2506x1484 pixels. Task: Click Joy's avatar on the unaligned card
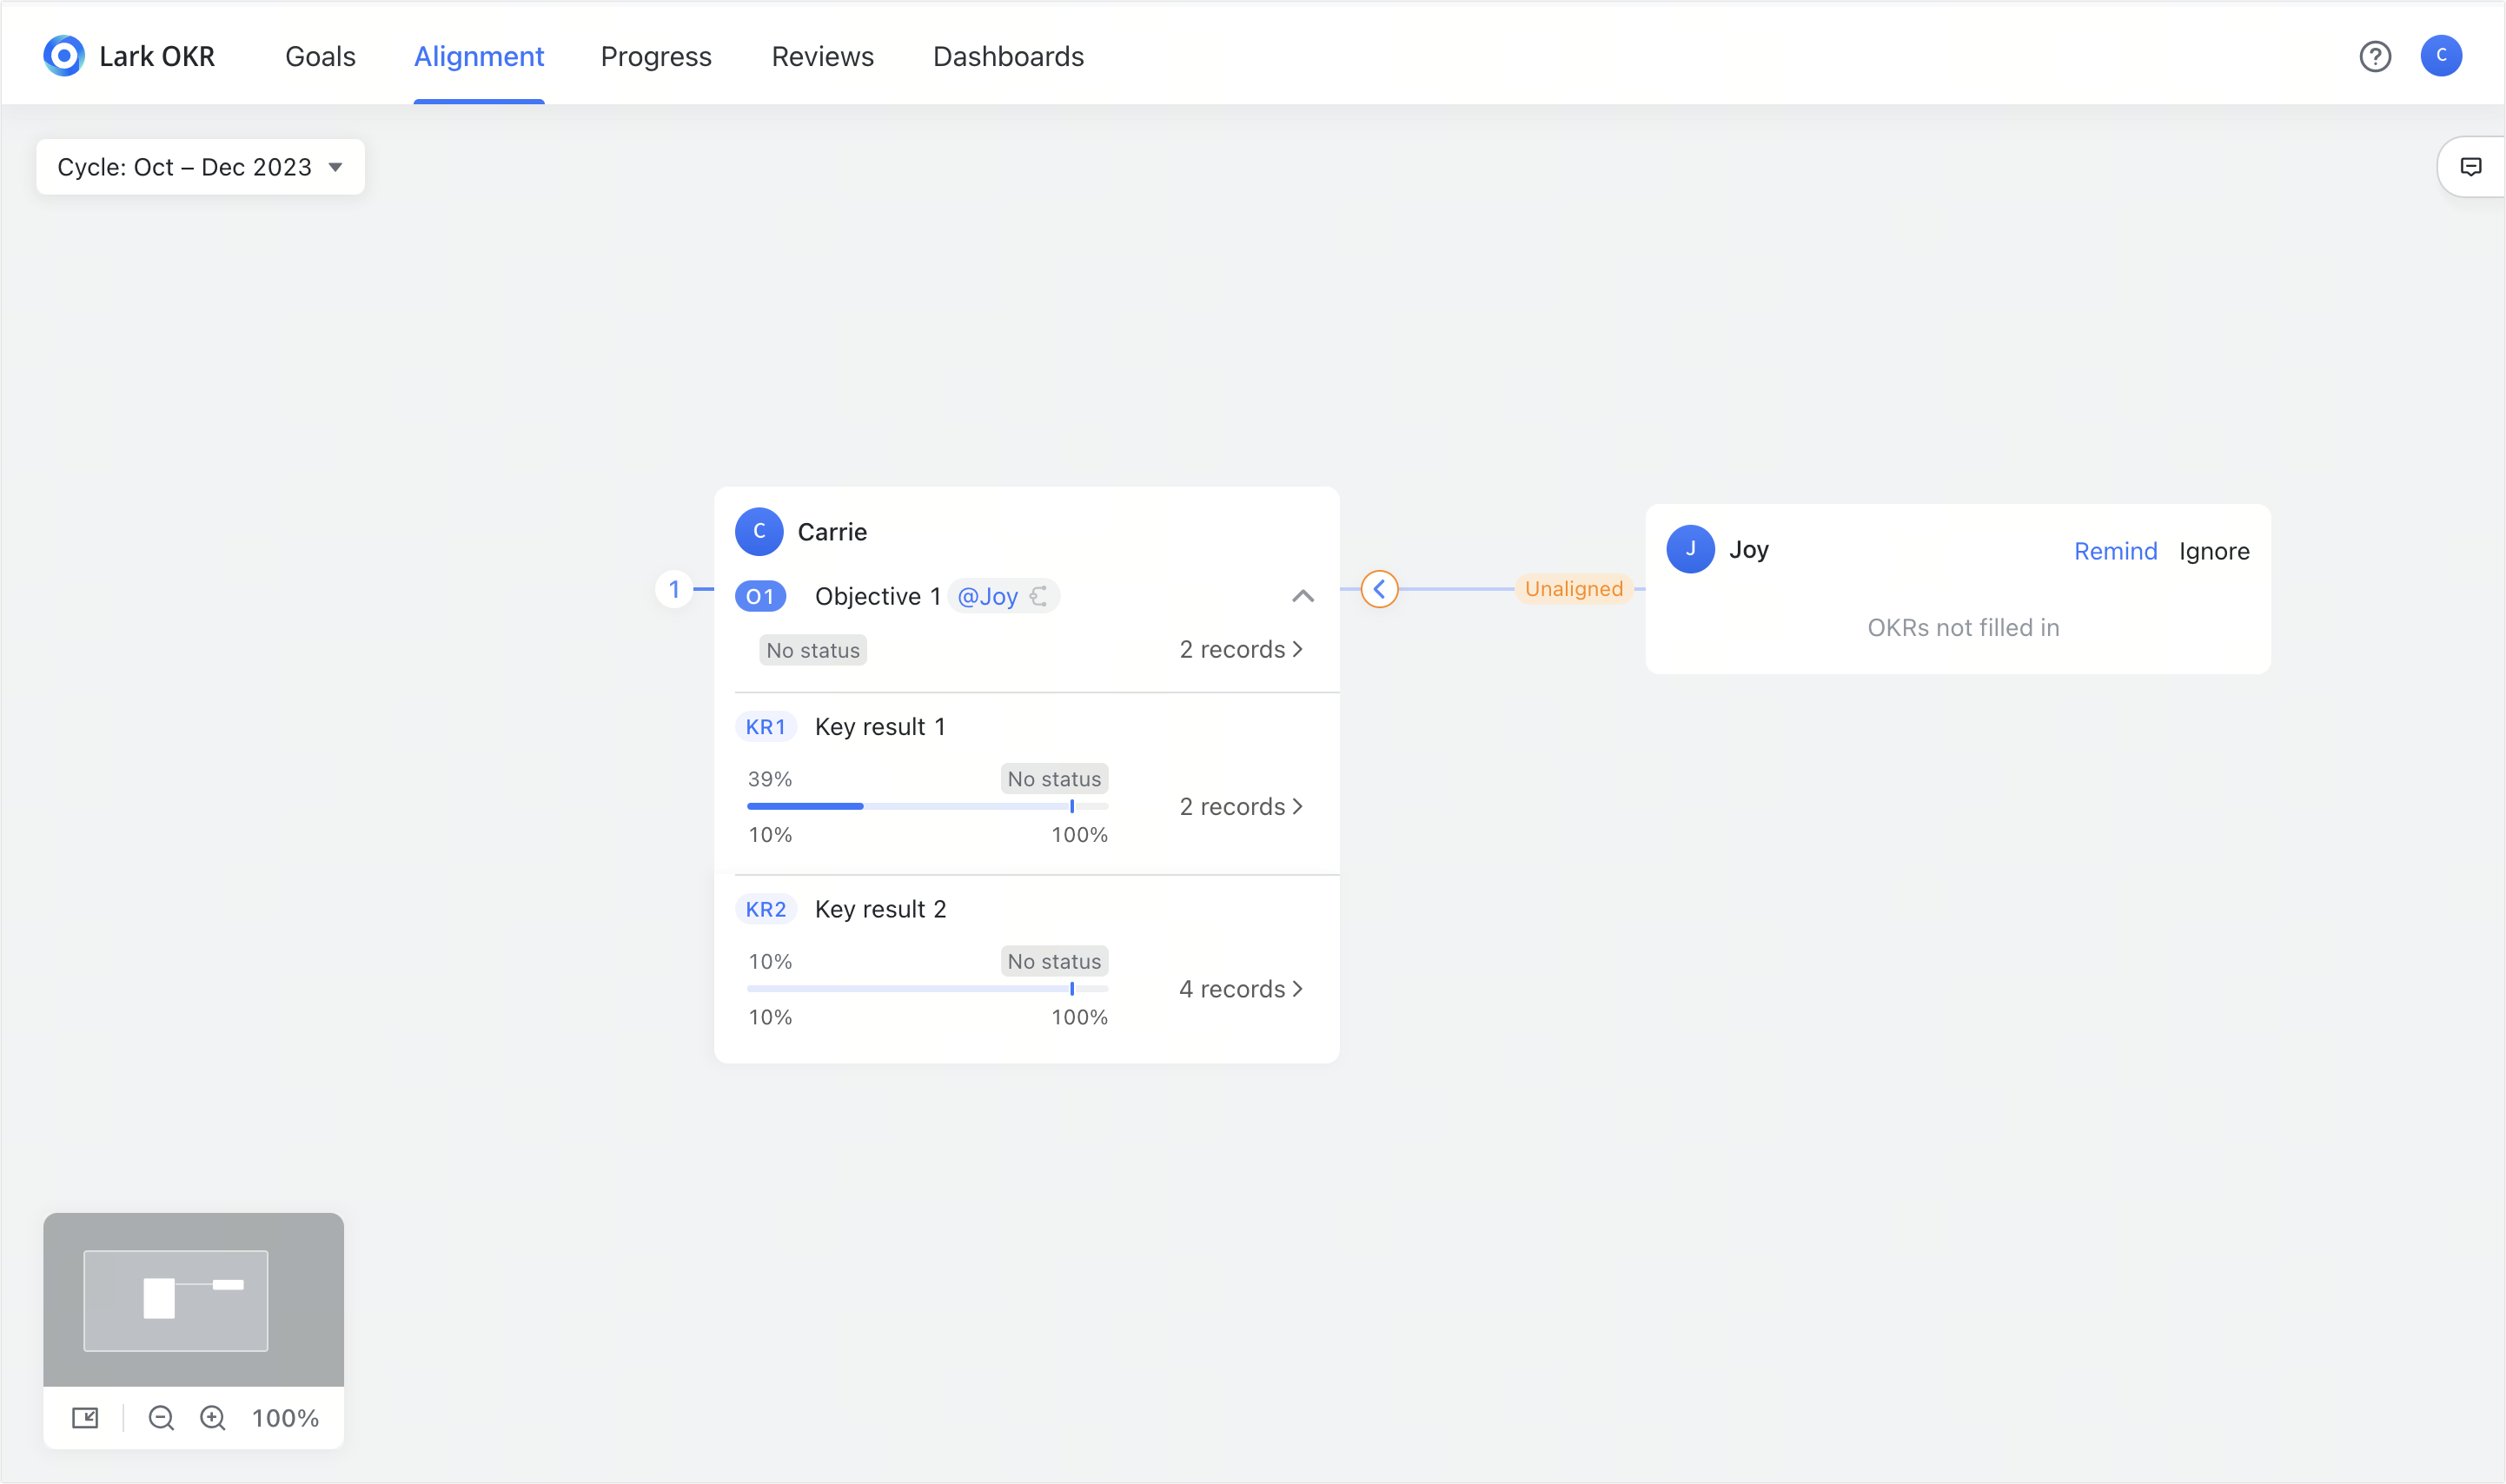pyautogui.click(x=1690, y=549)
